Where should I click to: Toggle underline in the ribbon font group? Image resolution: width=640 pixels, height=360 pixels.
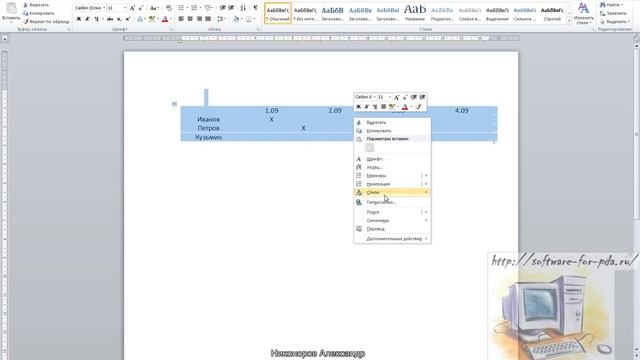pyautogui.click(x=97, y=19)
